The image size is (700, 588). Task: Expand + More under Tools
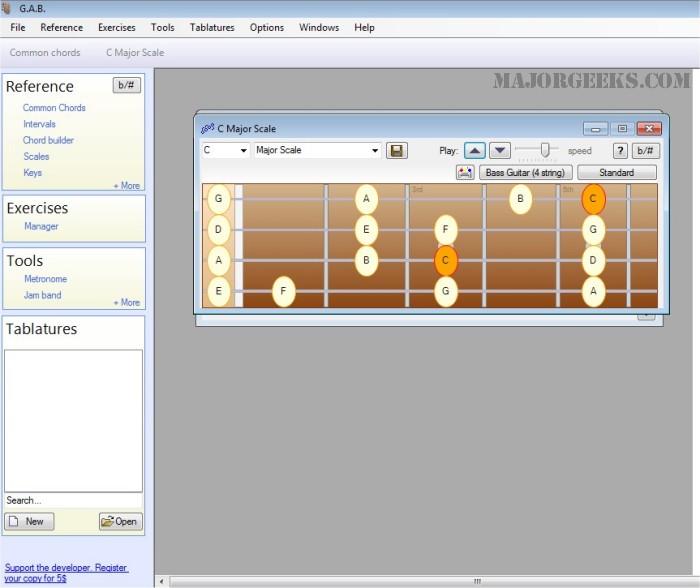pos(127,302)
